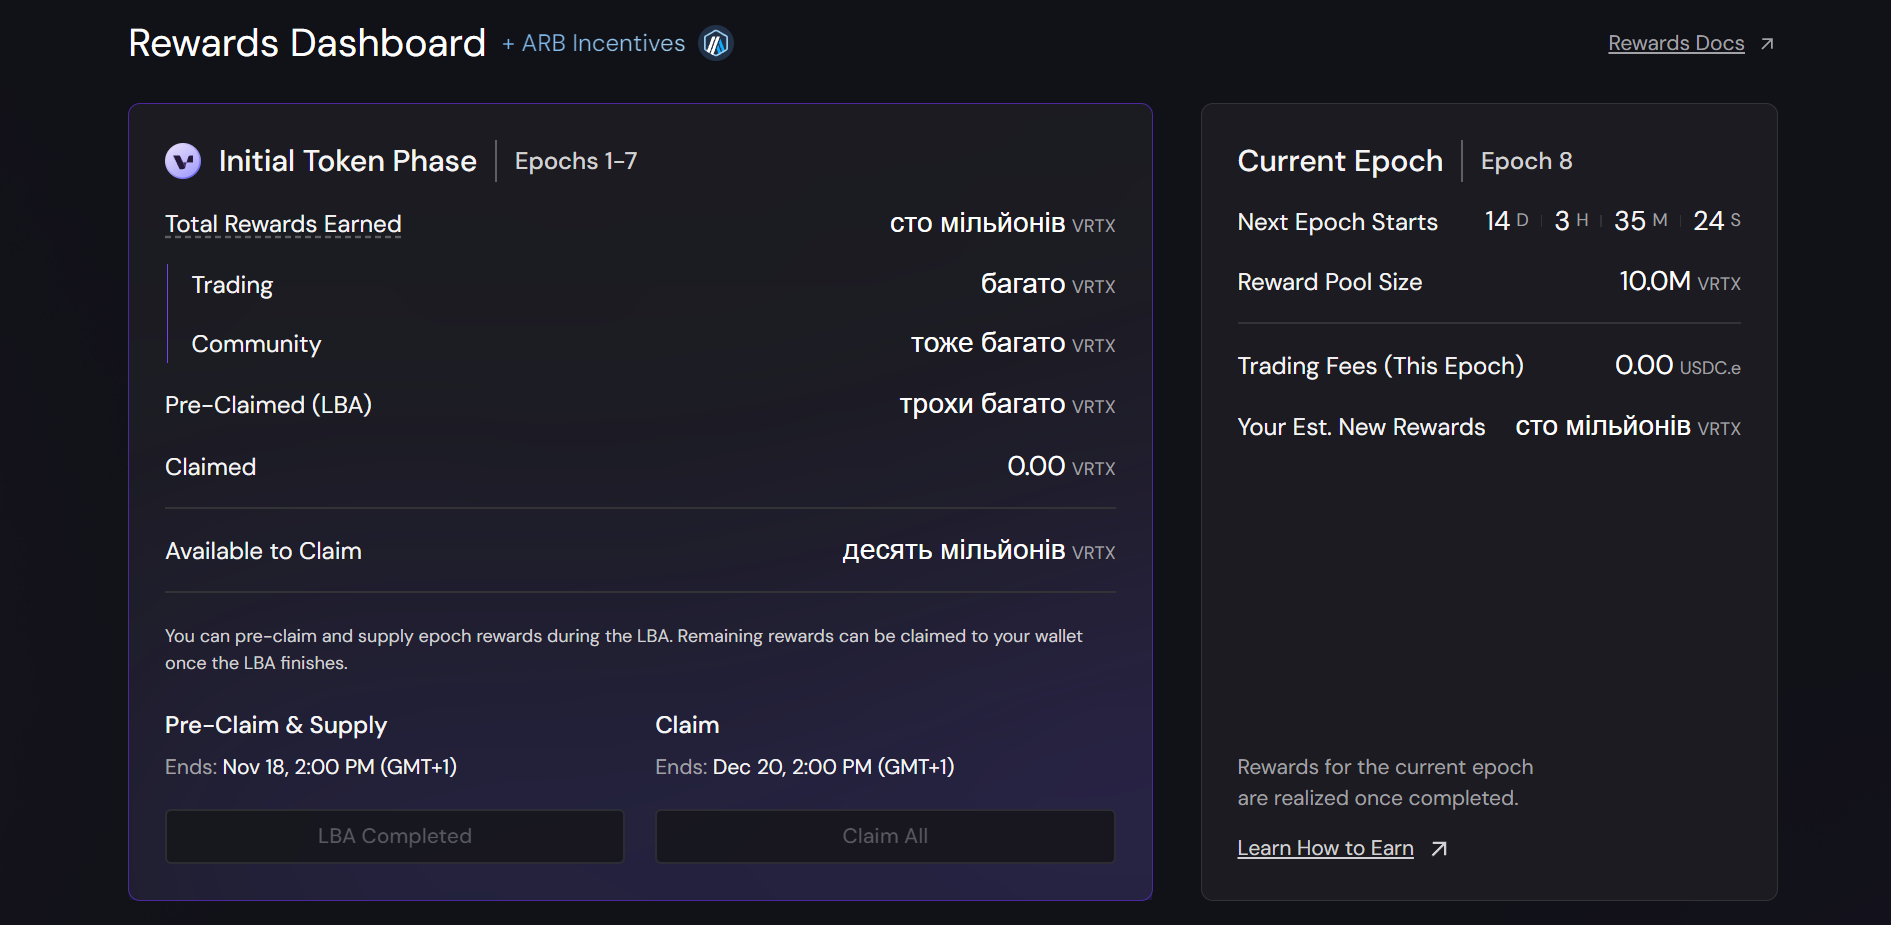Viewport: 1891px width, 925px height.
Task: Click the arrow icon beside Learn How to Earn
Action: pyautogui.click(x=1439, y=849)
